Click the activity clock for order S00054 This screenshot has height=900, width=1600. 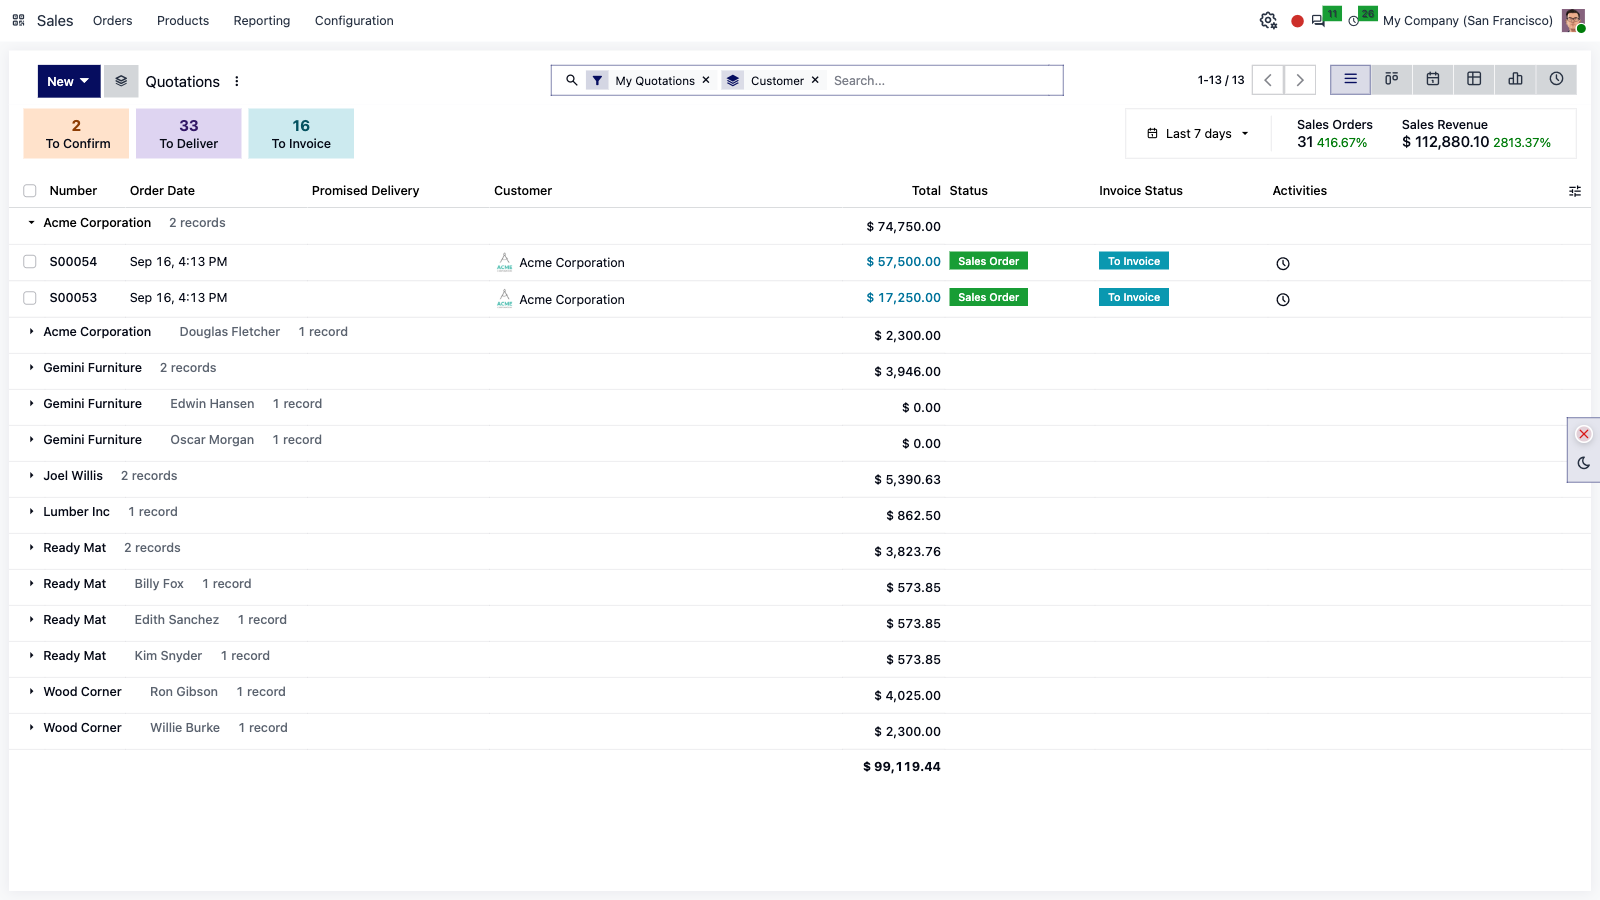(x=1283, y=263)
